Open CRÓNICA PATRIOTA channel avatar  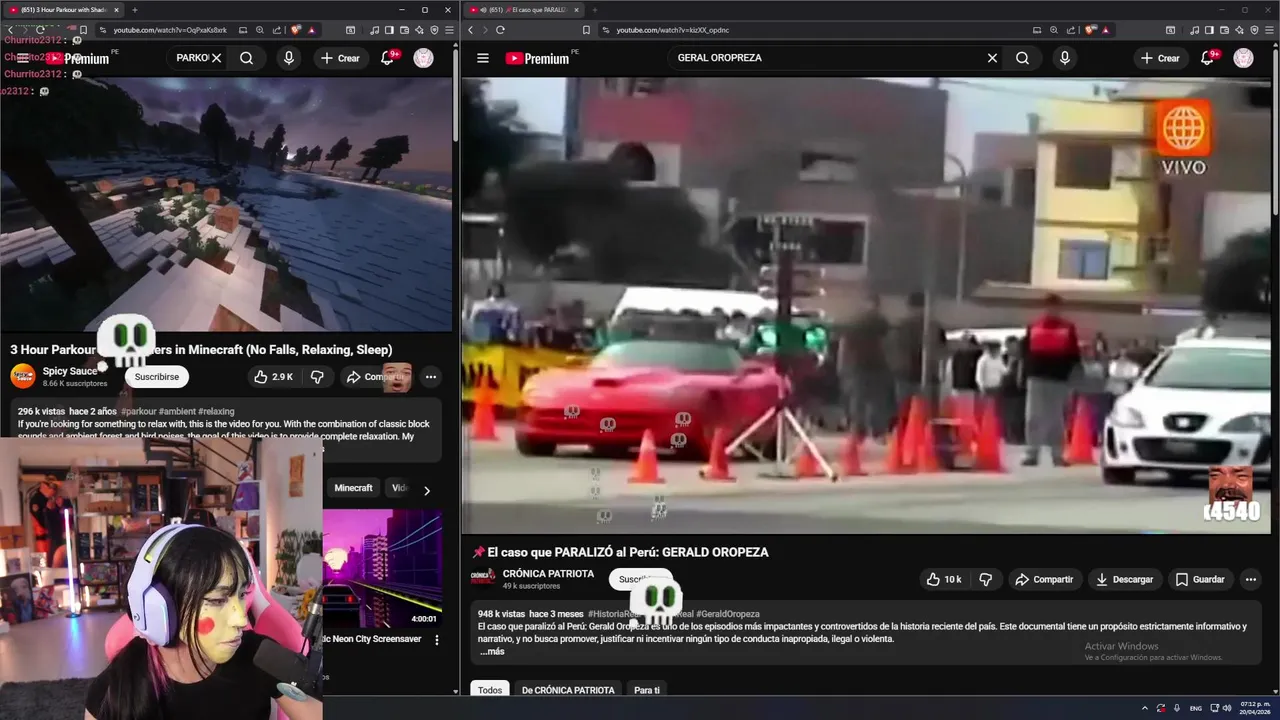(x=483, y=577)
